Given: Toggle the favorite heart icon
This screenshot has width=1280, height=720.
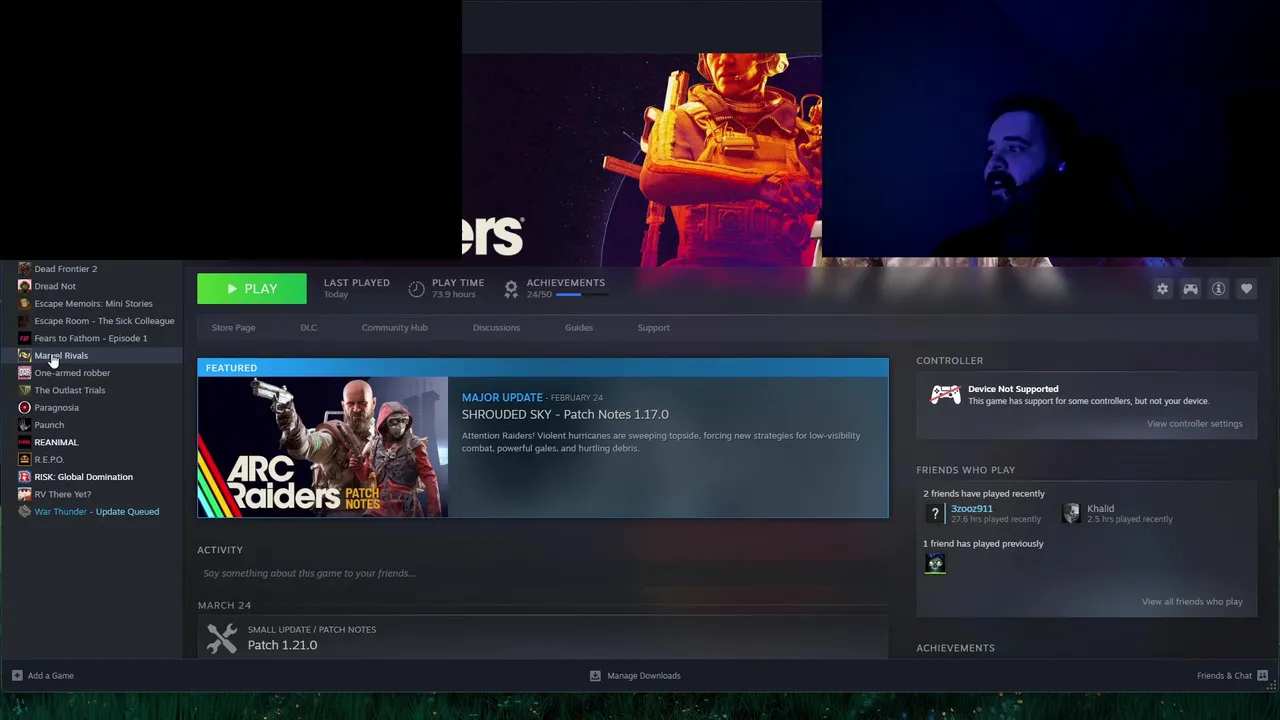Looking at the screenshot, I should click(x=1246, y=289).
